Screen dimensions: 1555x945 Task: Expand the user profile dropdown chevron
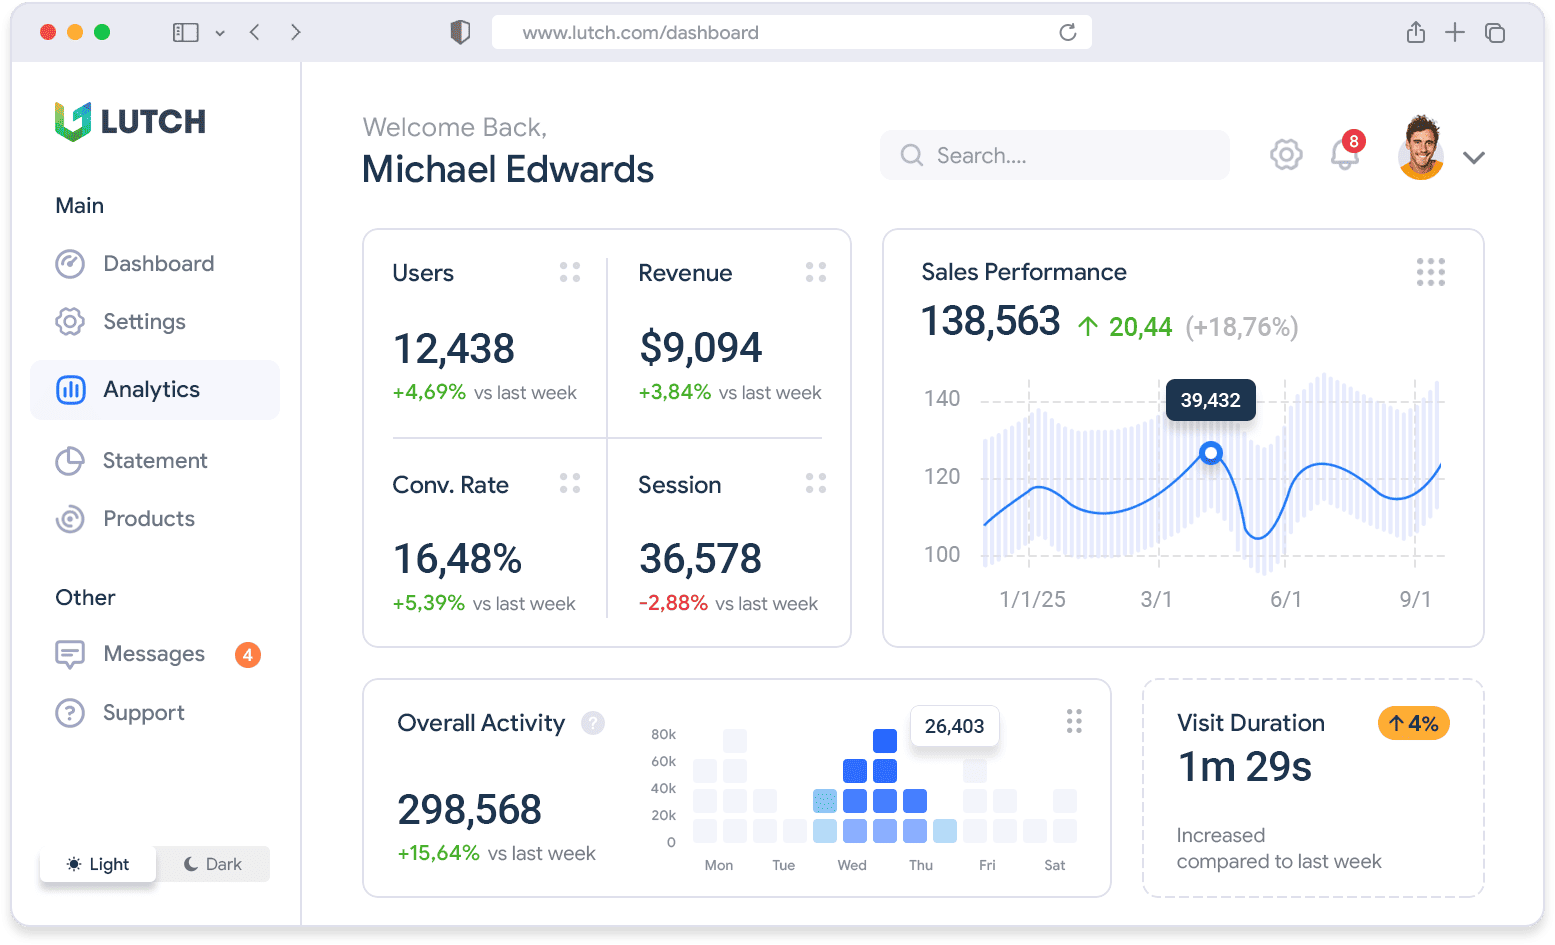coord(1473,157)
